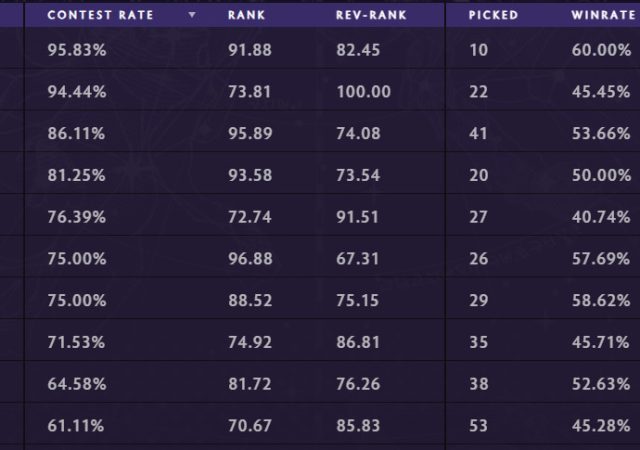640x450 pixels.
Task: Select the 86.11% contest rate cell
Action: coord(76,132)
